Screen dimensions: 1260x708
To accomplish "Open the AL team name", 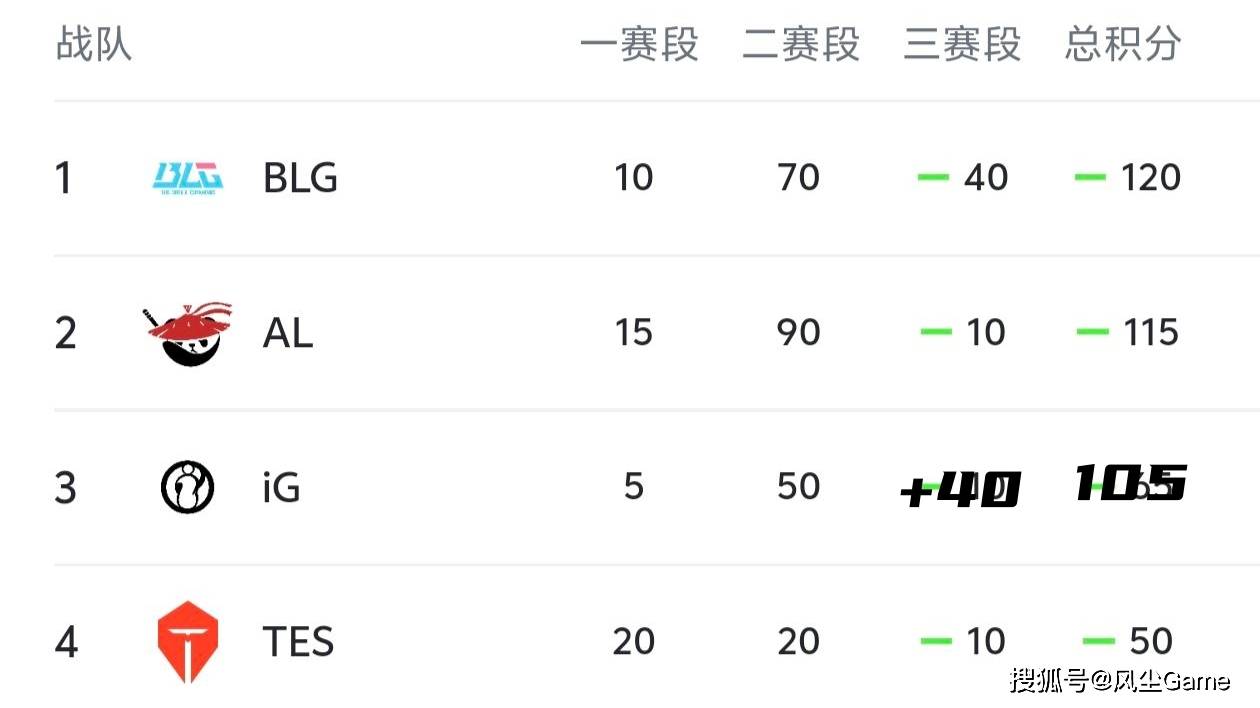I will (x=288, y=333).
